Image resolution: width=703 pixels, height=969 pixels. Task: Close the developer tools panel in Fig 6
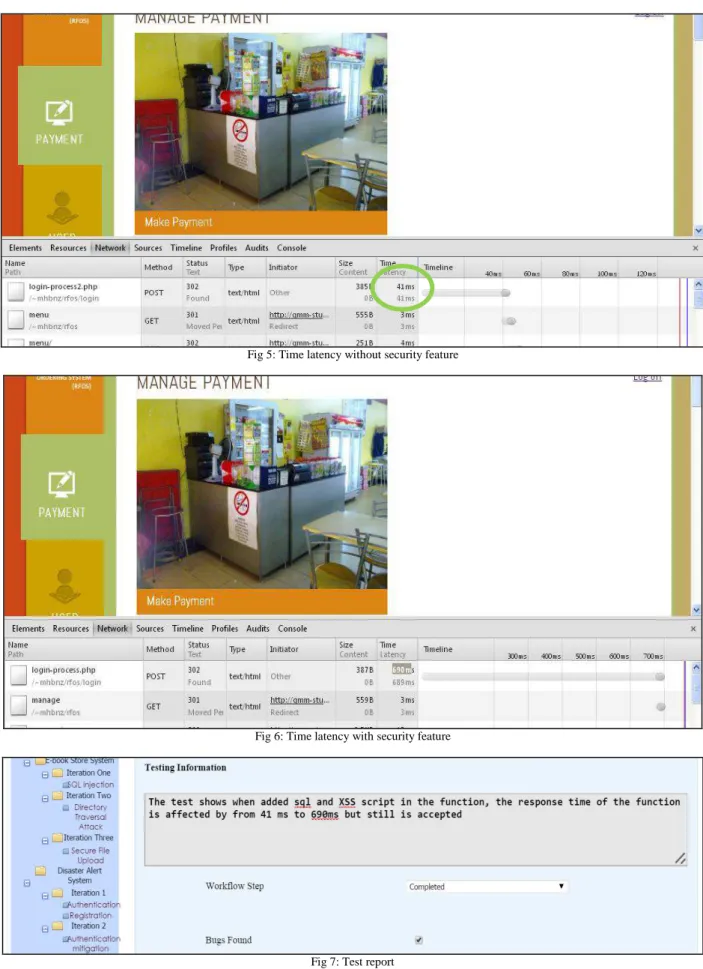pyautogui.click(x=693, y=628)
